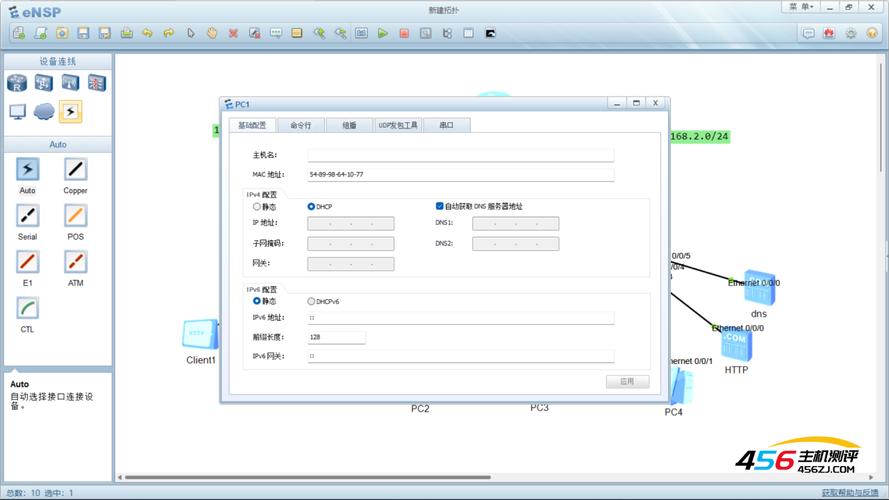Open the UDP发包工具 tab
This screenshot has width=889, height=500.
398,125
